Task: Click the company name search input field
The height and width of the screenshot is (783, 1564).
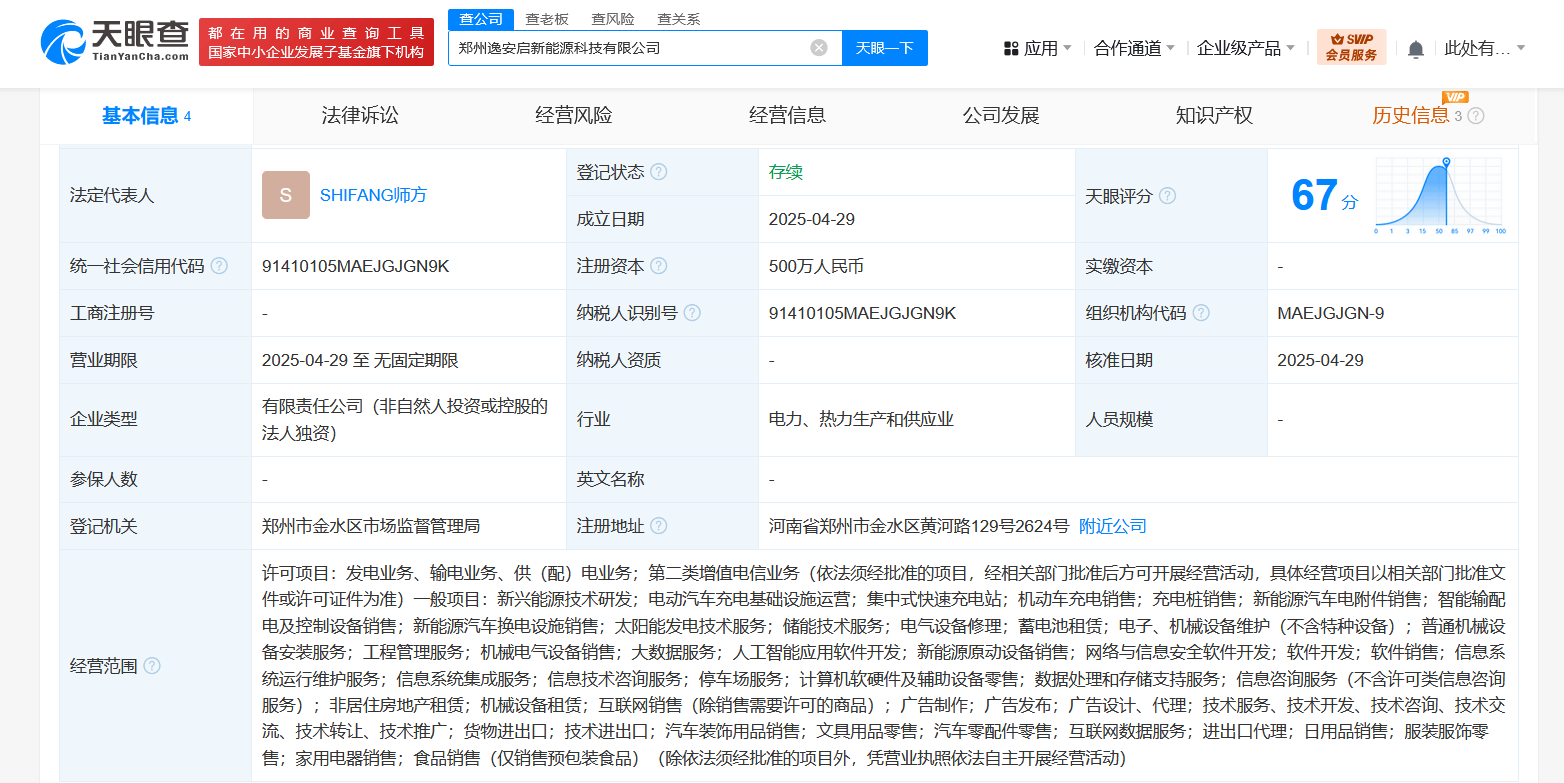Action: 630,48
